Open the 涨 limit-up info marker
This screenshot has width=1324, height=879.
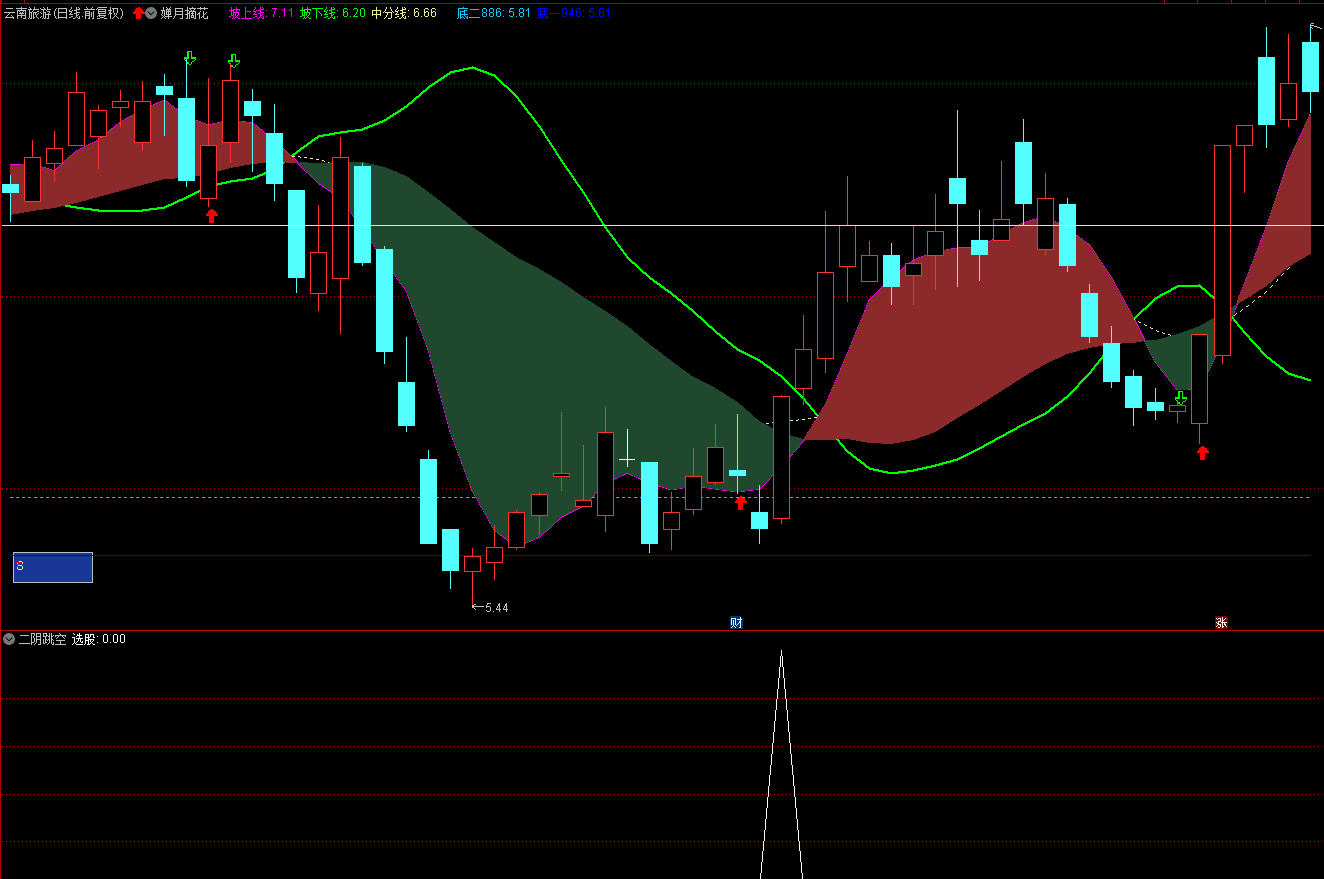(x=1221, y=622)
